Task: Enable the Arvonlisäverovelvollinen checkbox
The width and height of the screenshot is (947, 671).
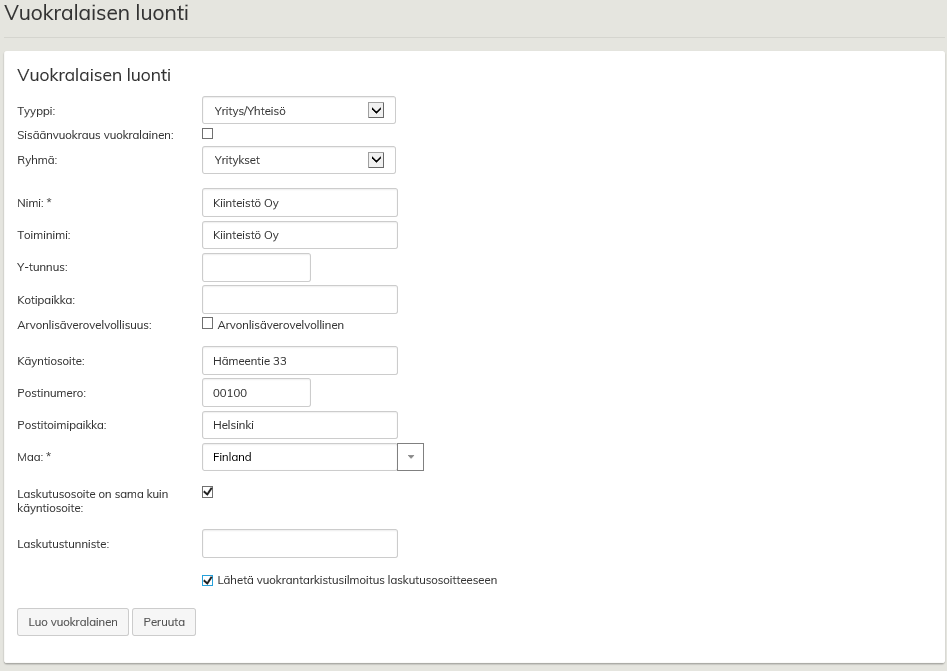Action: (x=208, y=324)
